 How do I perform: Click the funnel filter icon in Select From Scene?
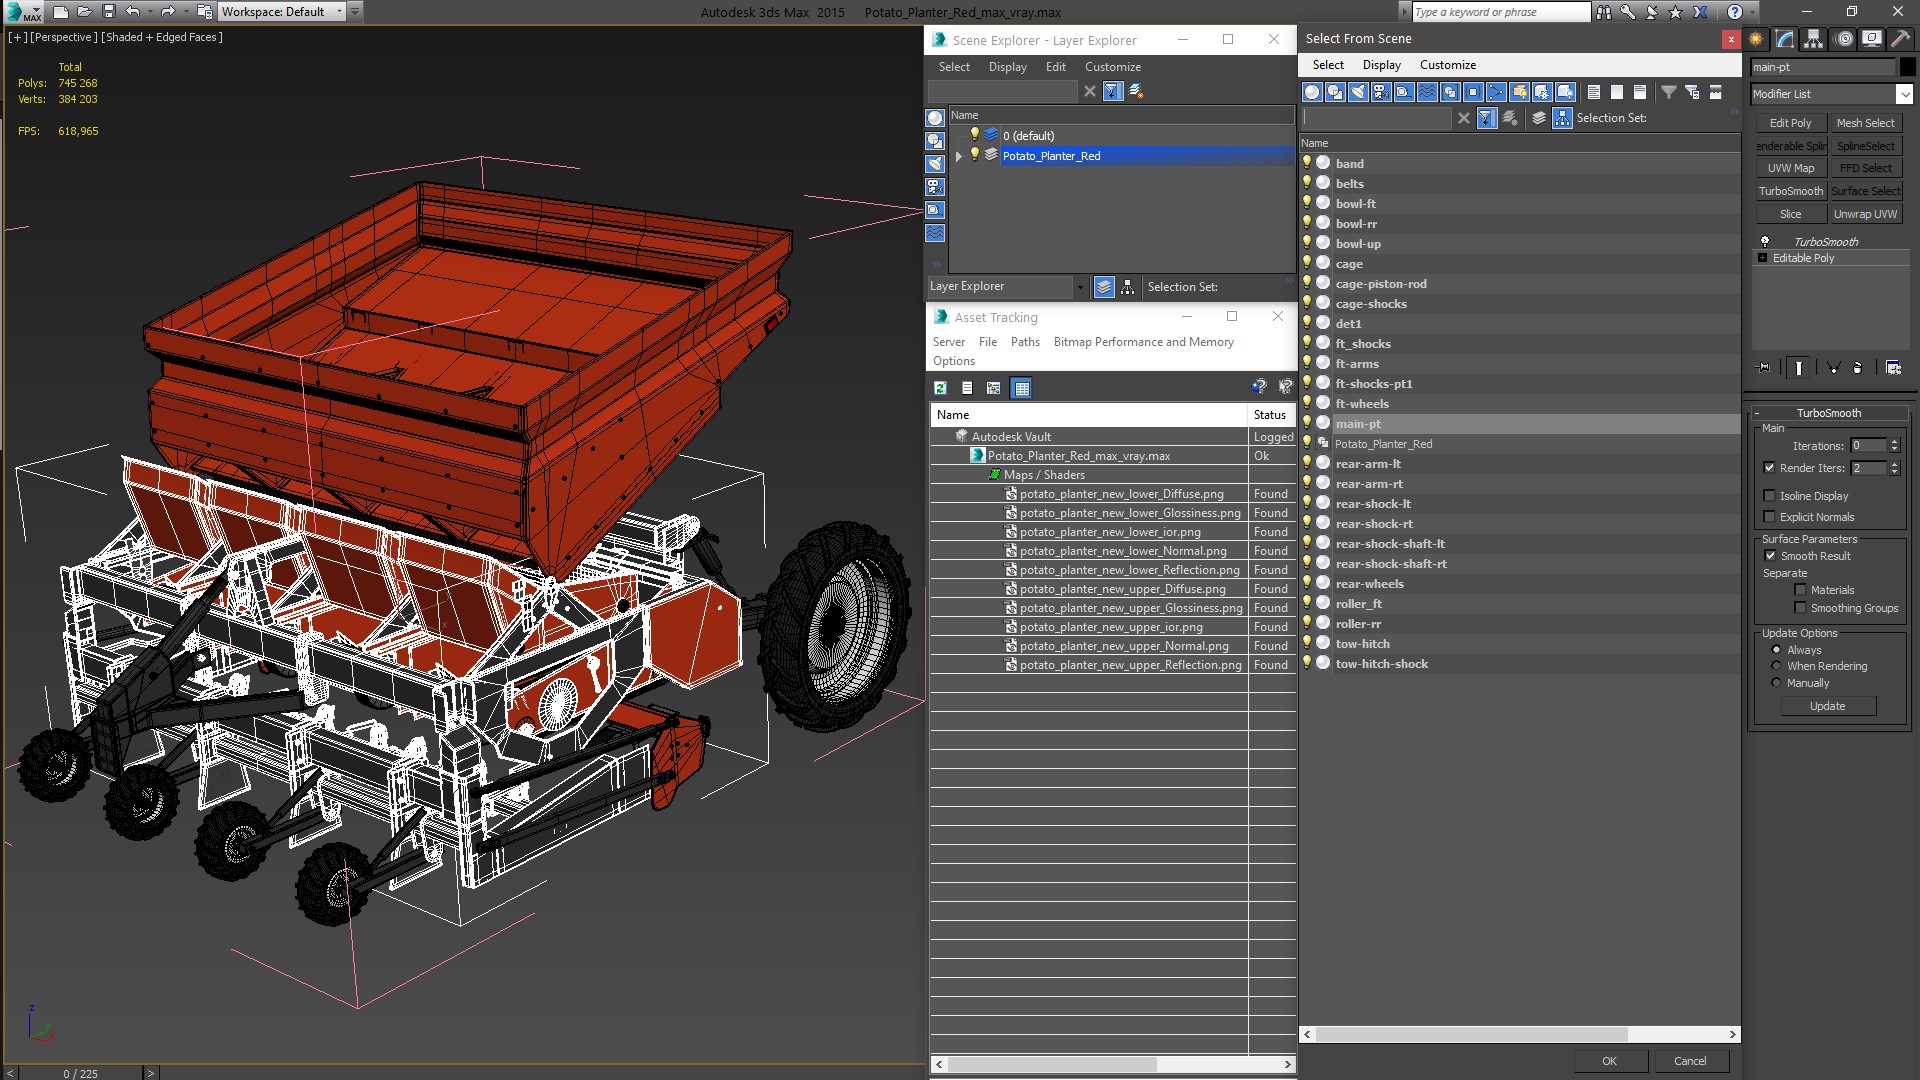1669,92
